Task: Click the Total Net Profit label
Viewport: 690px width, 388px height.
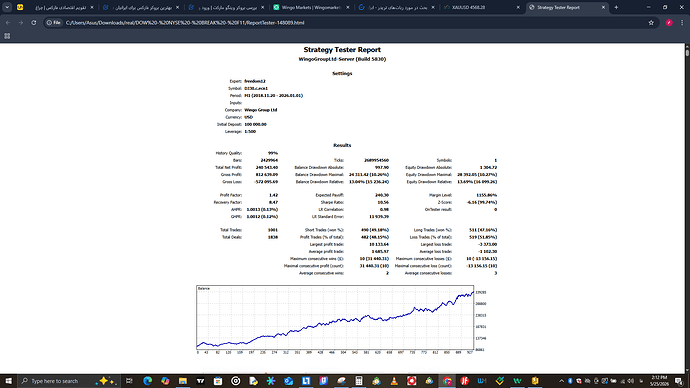Action: coord(229,168)
